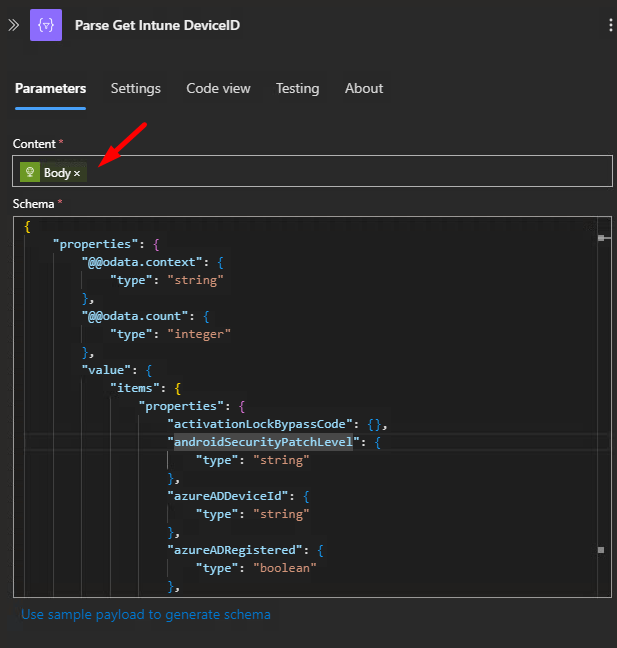Open the Settings tab
The width and height of the screenshot is (617, 648).
(135, 88)
